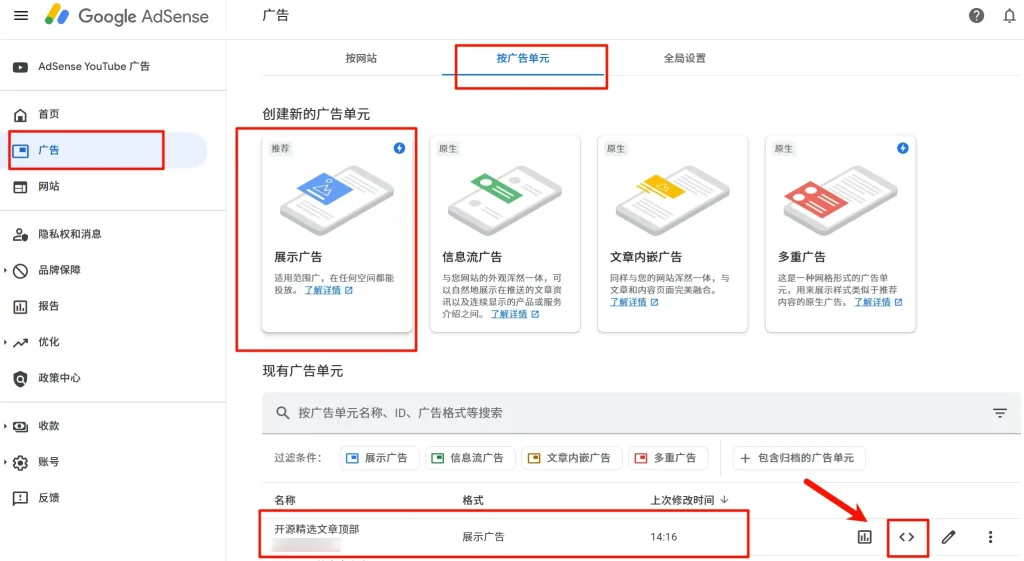Open the report chart icon for ad unit

pyautogui.click(x=865, y=537)
